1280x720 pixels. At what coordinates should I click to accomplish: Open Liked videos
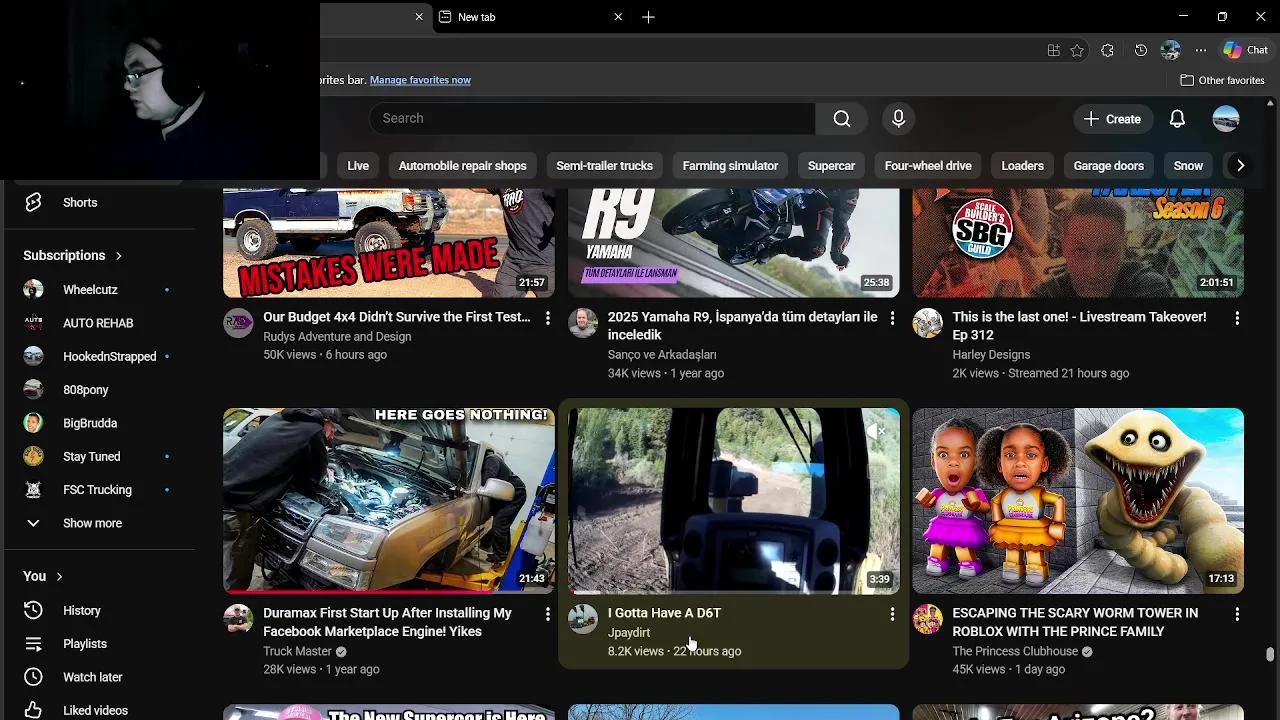(97, 710)
